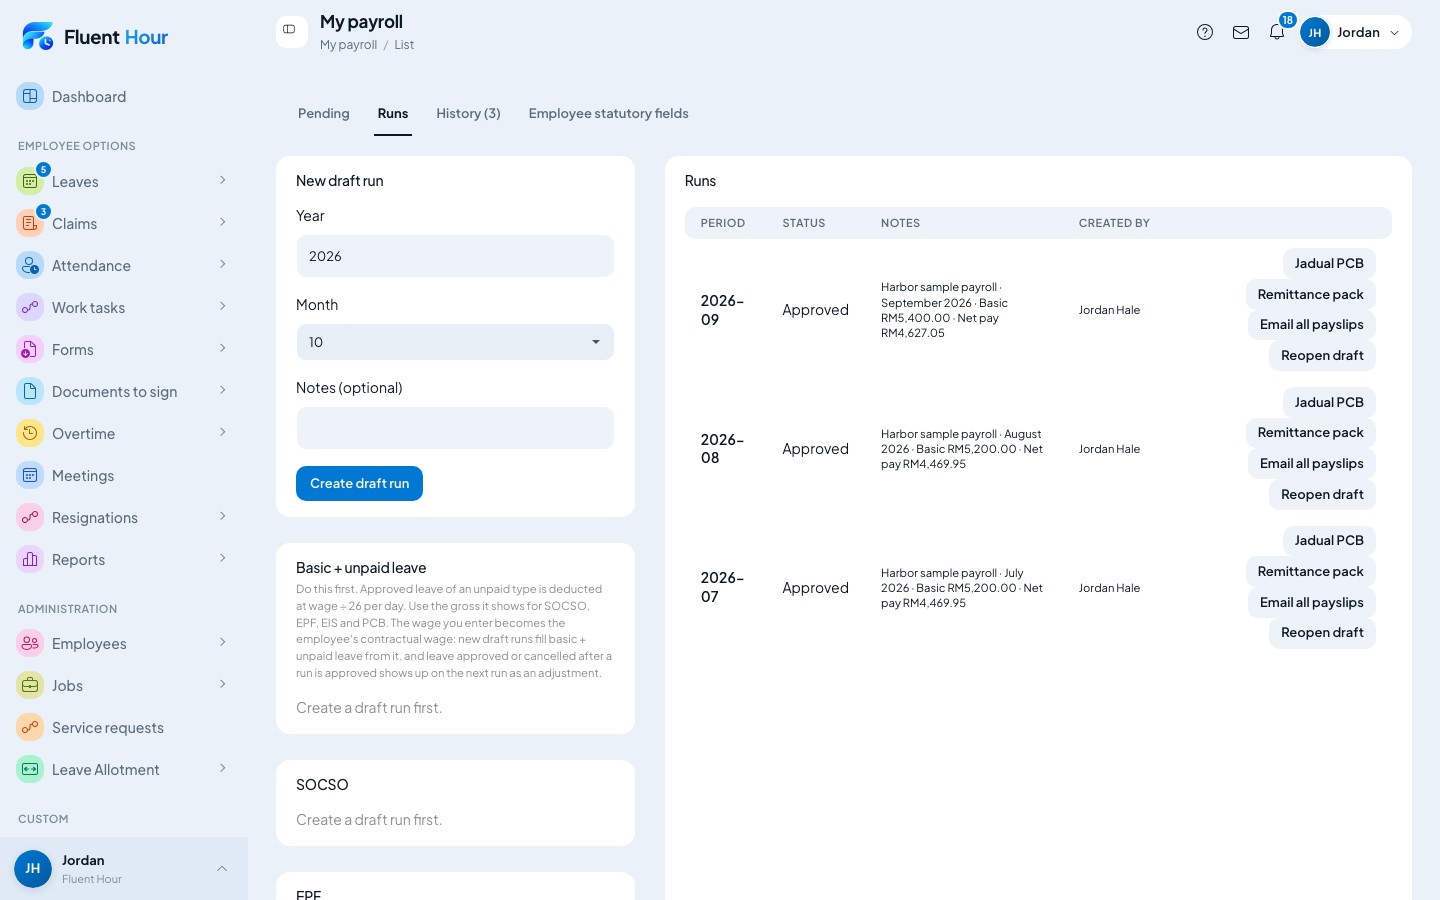Click Jadual PCB for 2026-09 run
The height and width of the screenshot is (900, 1440).
(x=1329, y=263)
